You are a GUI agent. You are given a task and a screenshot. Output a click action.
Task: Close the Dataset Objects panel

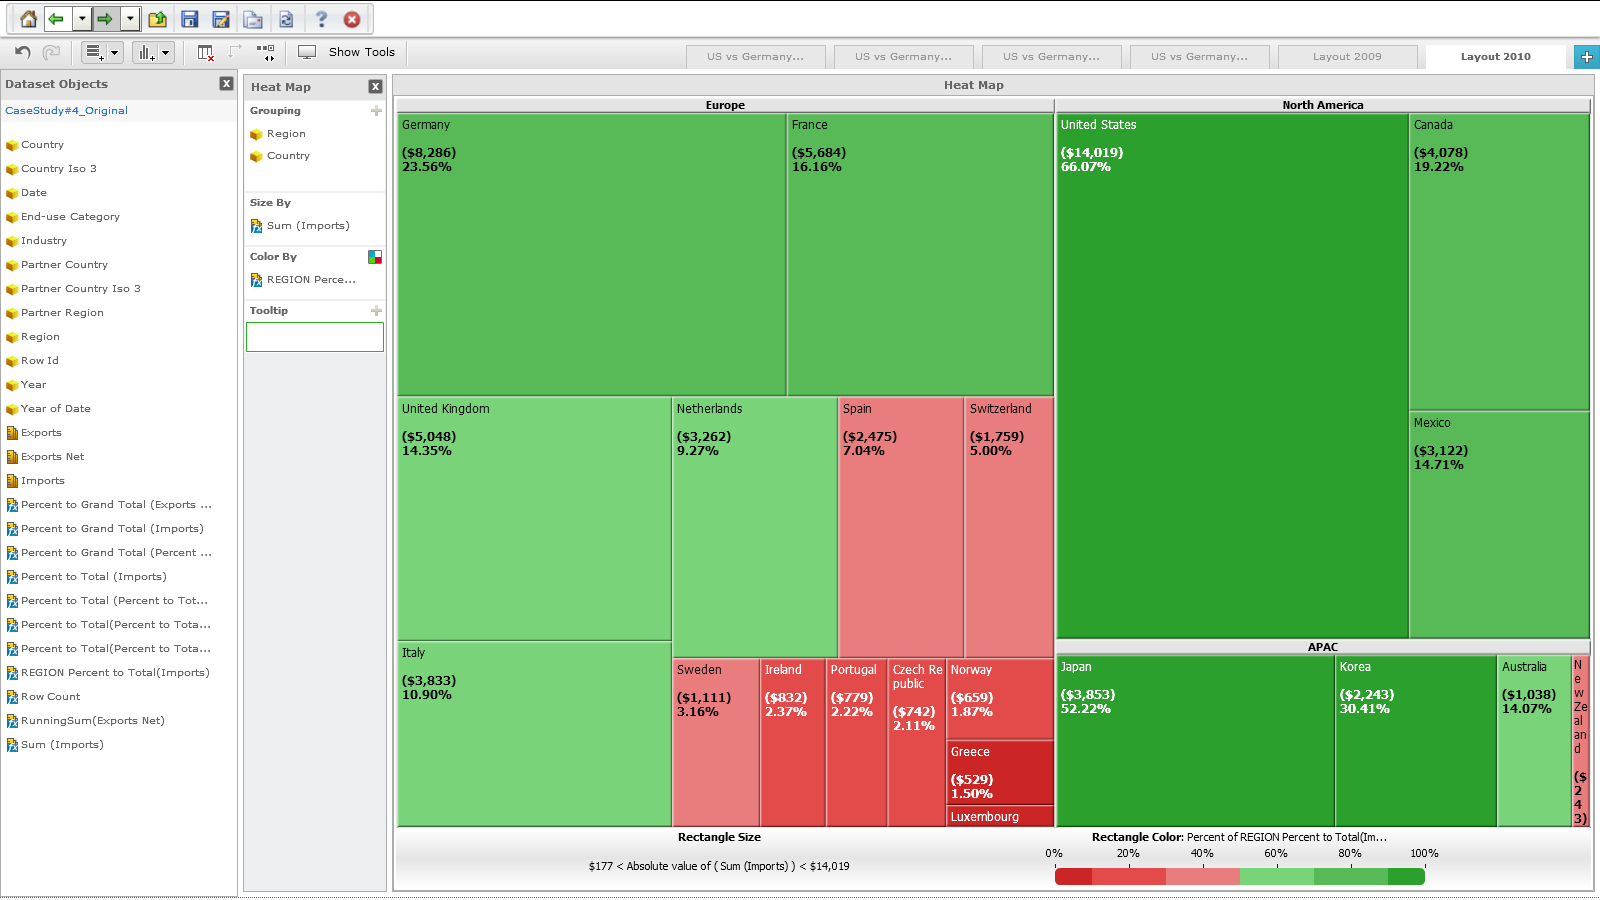(226, 84)
